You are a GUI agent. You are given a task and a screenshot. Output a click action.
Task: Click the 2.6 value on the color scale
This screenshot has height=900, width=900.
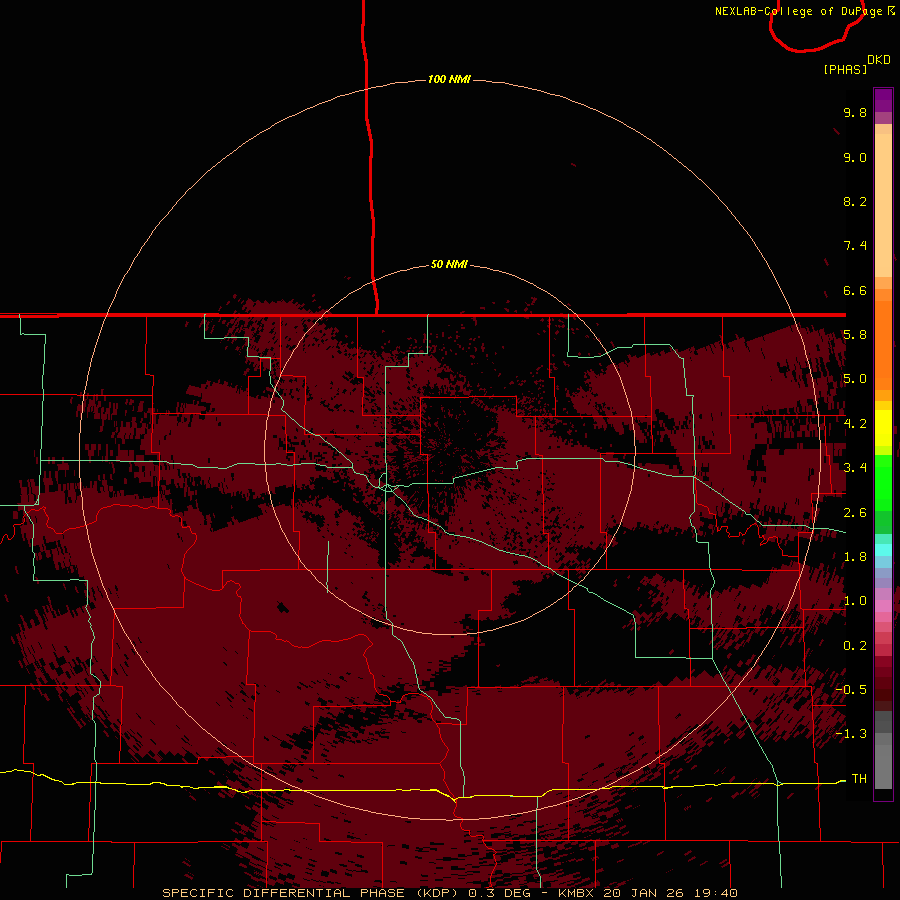855,513
